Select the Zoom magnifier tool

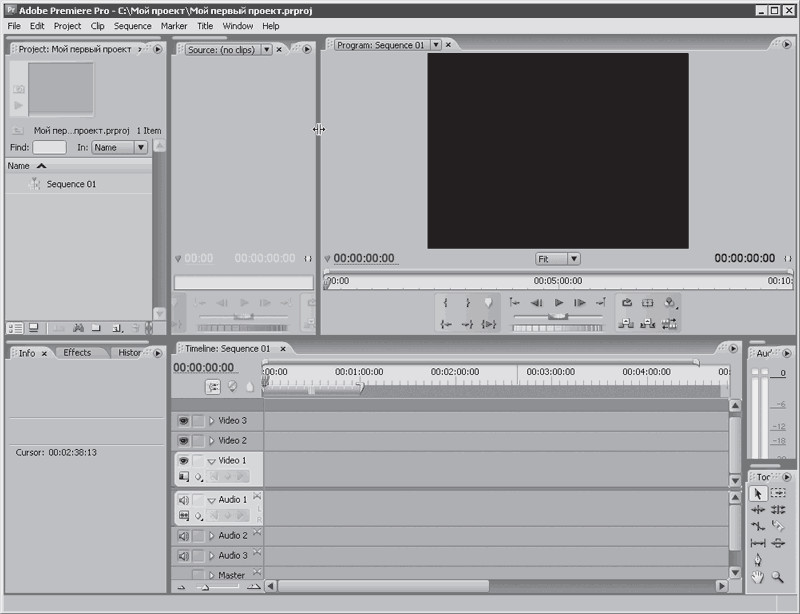tap(777, 577)
